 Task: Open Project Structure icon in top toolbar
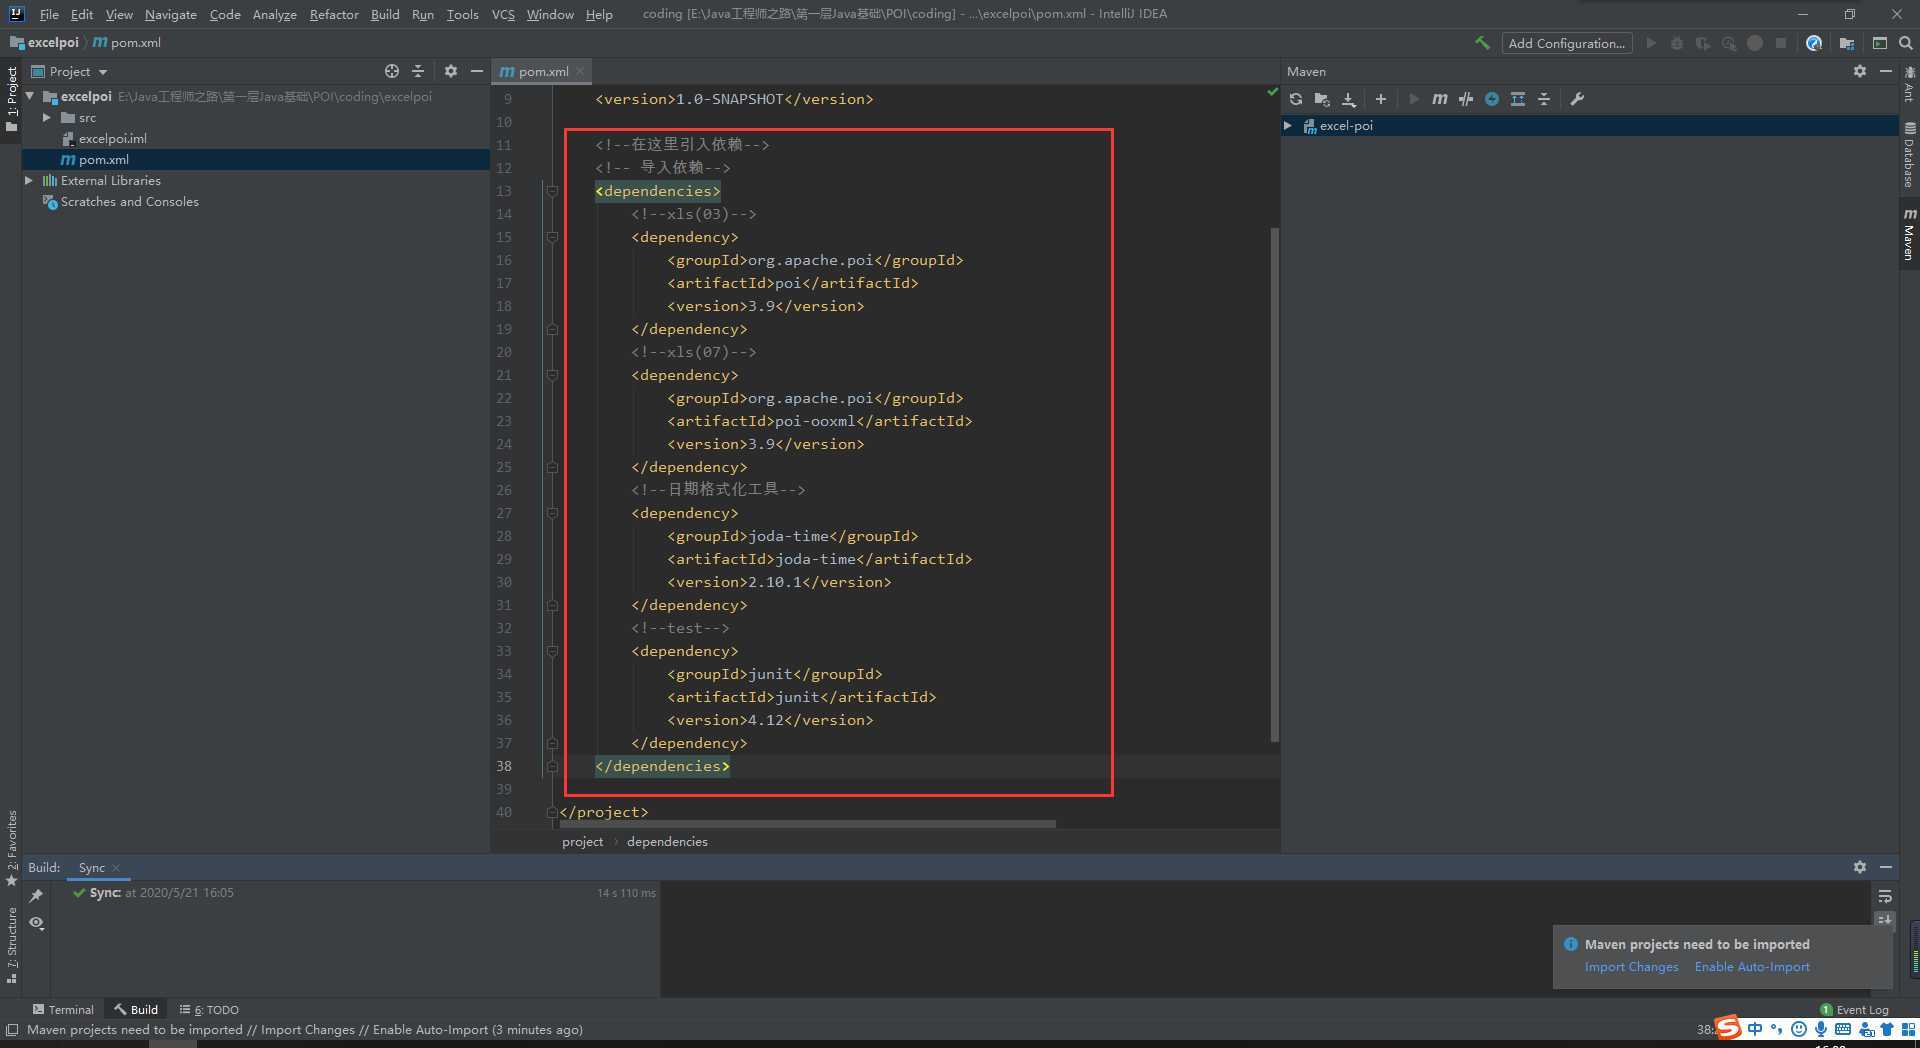[x=1847, y=43]
